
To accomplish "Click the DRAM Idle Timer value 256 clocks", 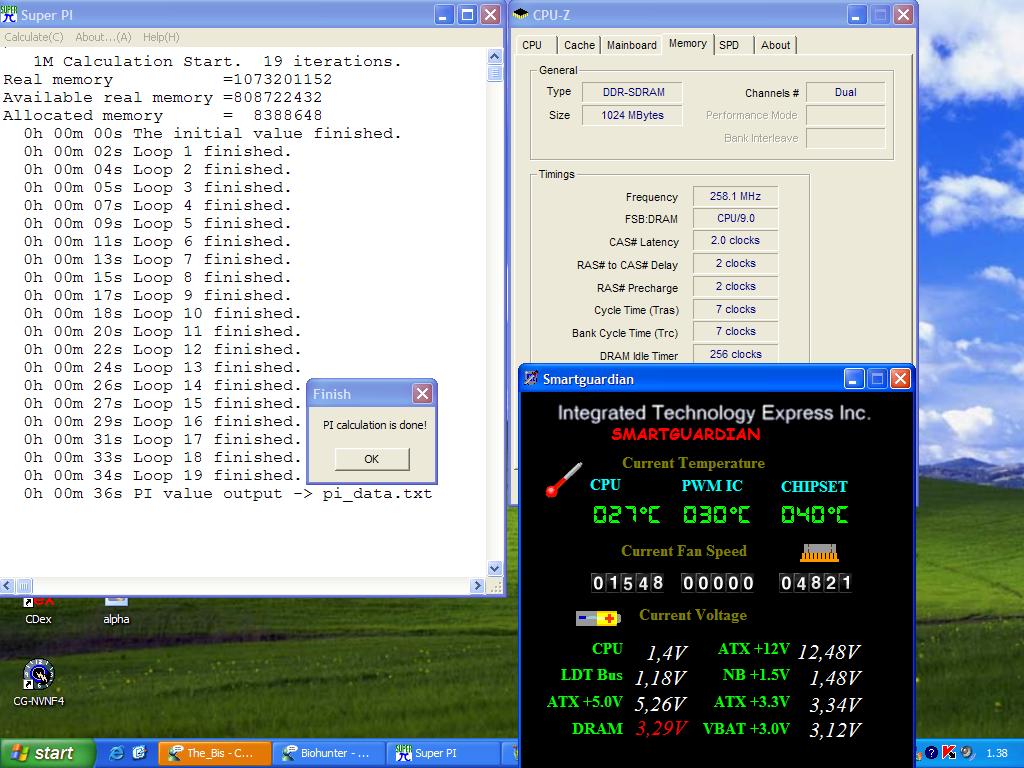I will pyautogui.click(x=735, y=354).
